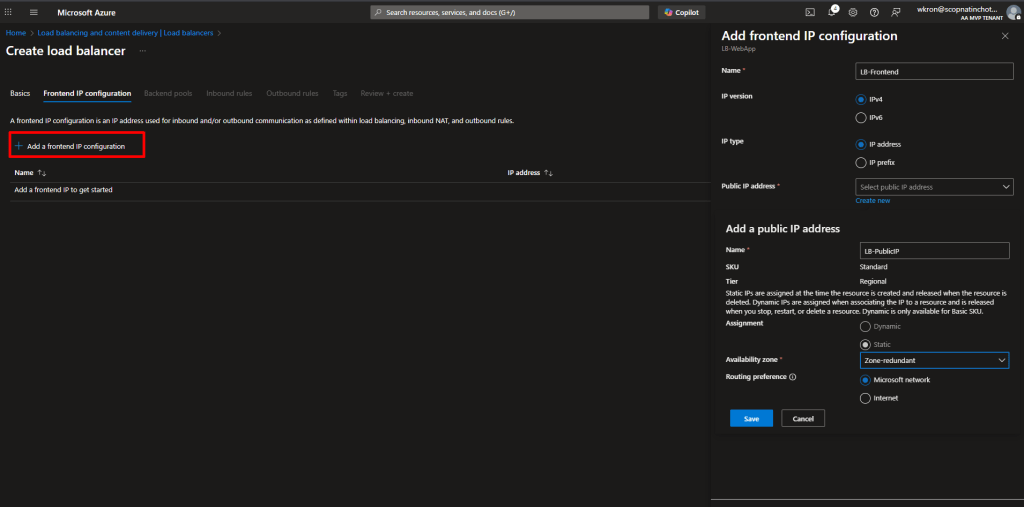This screenshot has height=507, width=1024.
Task: Open the Cloud Shell icon
Action: click(810, 12)
